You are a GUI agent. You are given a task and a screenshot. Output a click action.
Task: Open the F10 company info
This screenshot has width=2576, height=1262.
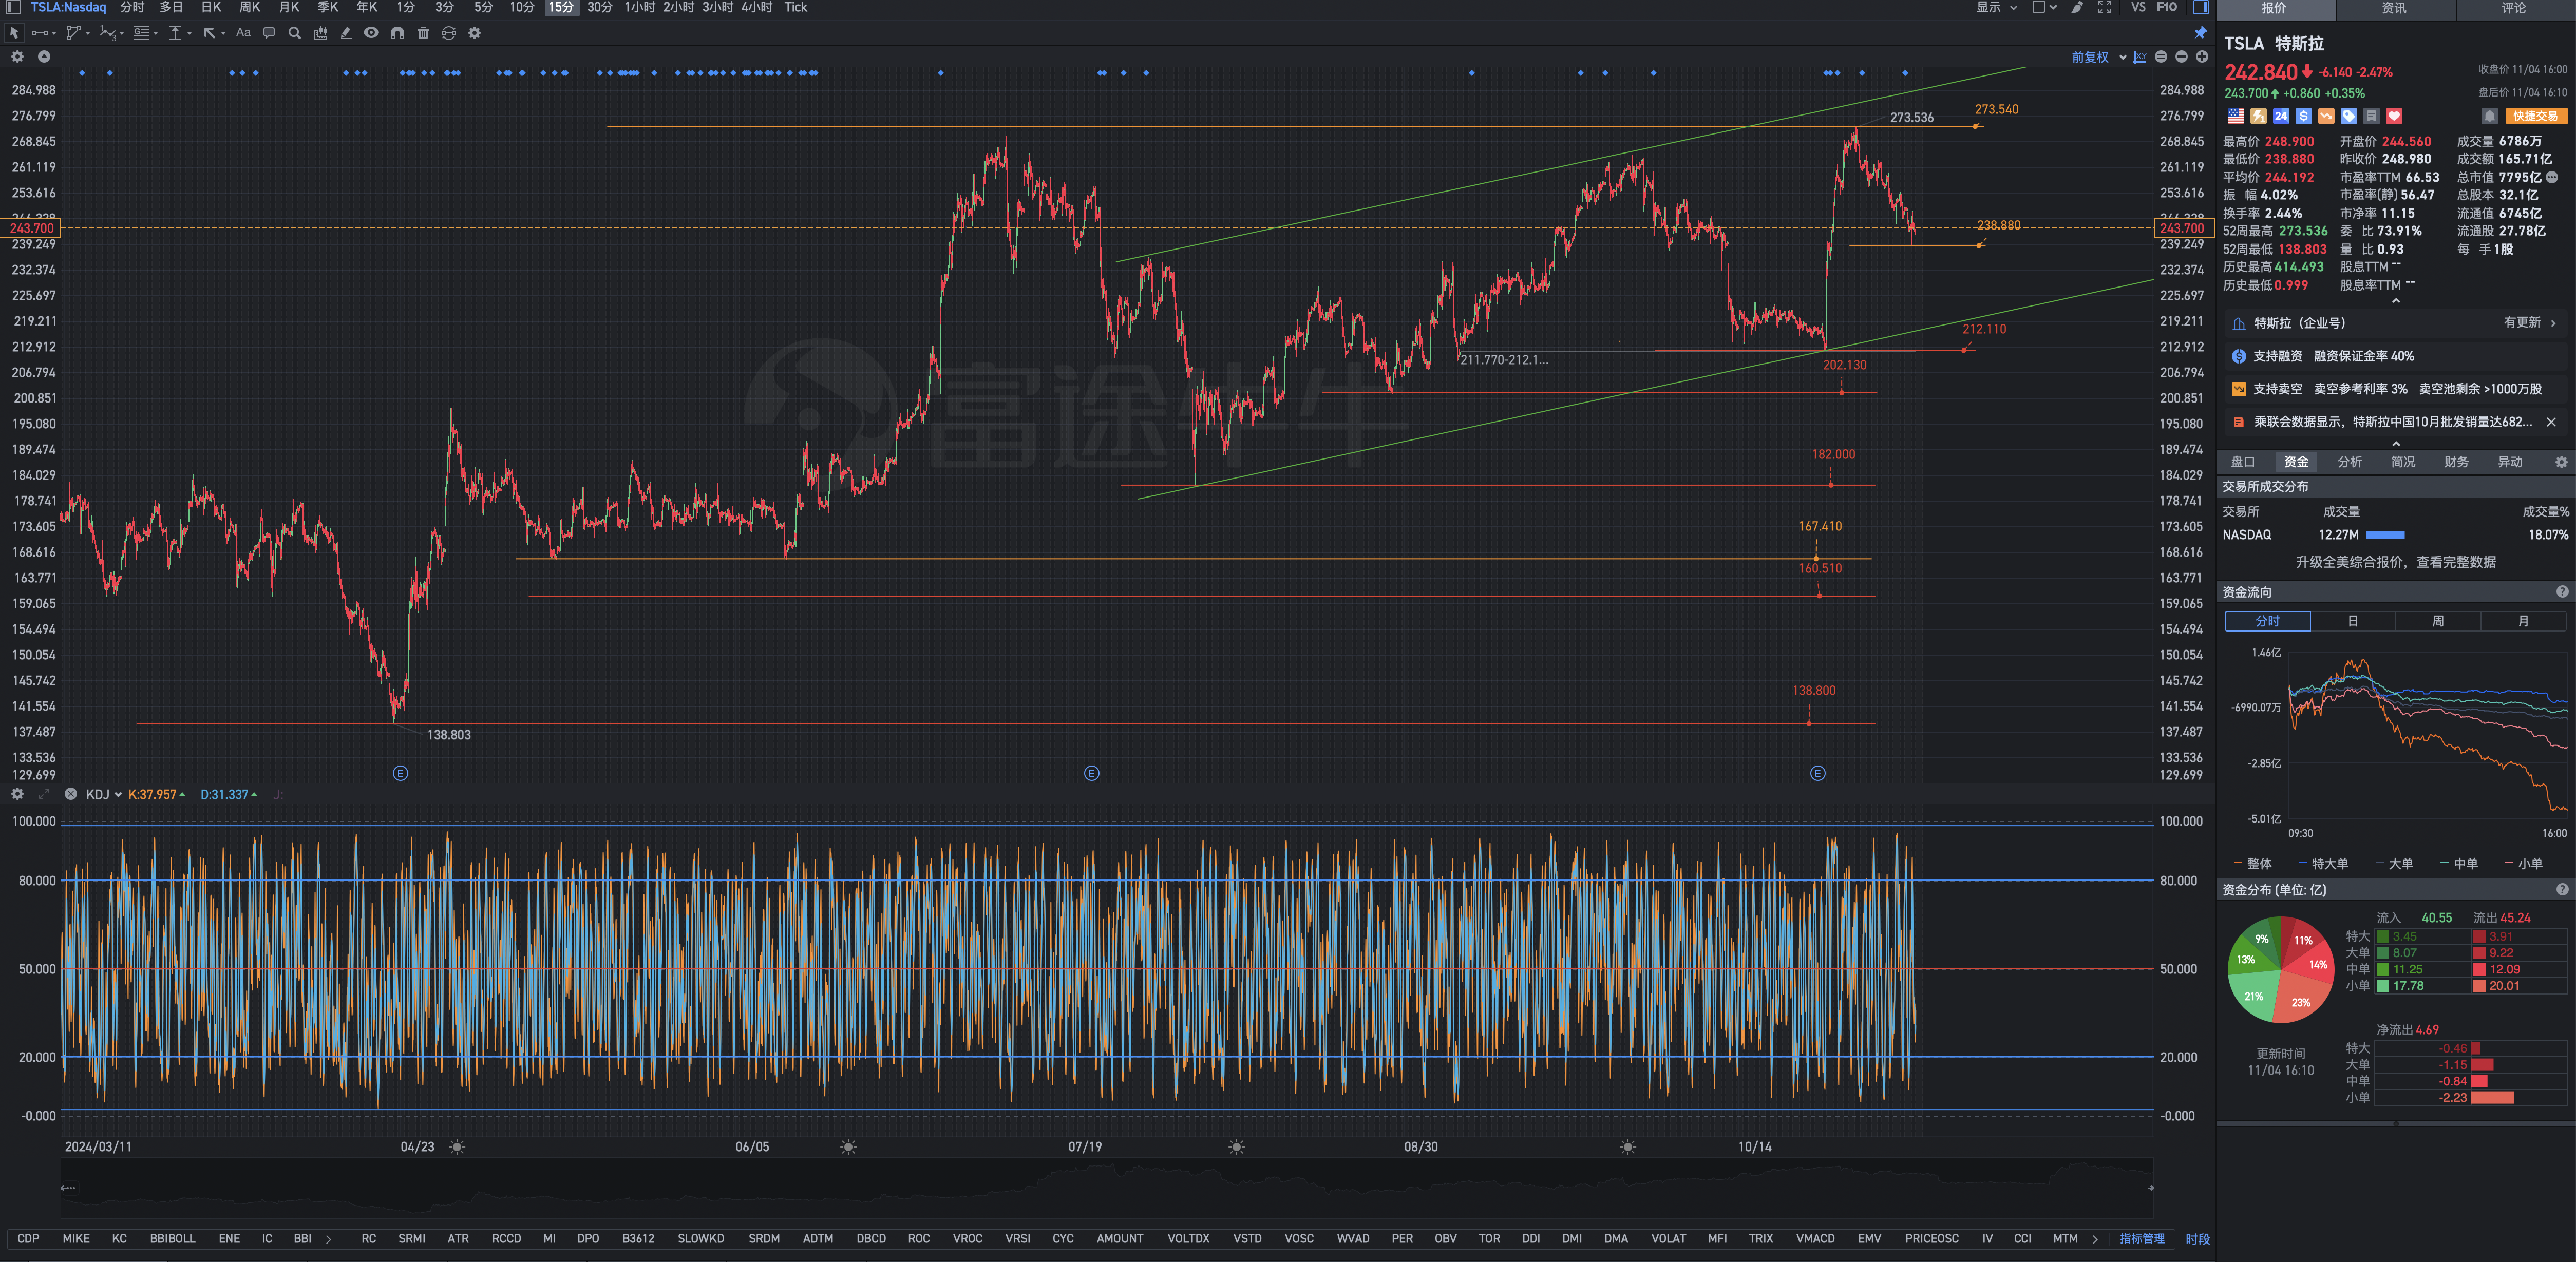coord(2166,8)
